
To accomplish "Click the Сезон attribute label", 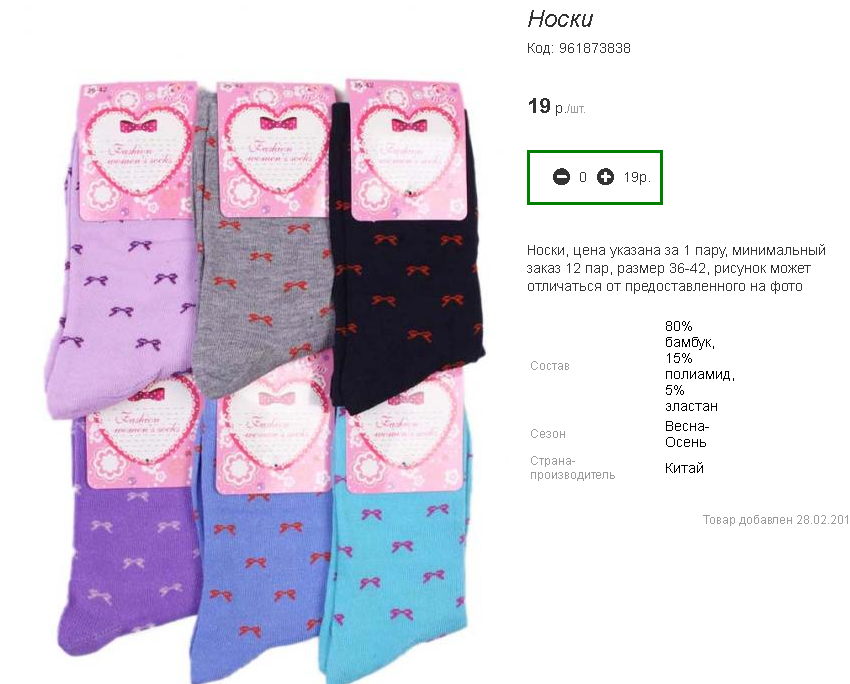I will (548, 434).
